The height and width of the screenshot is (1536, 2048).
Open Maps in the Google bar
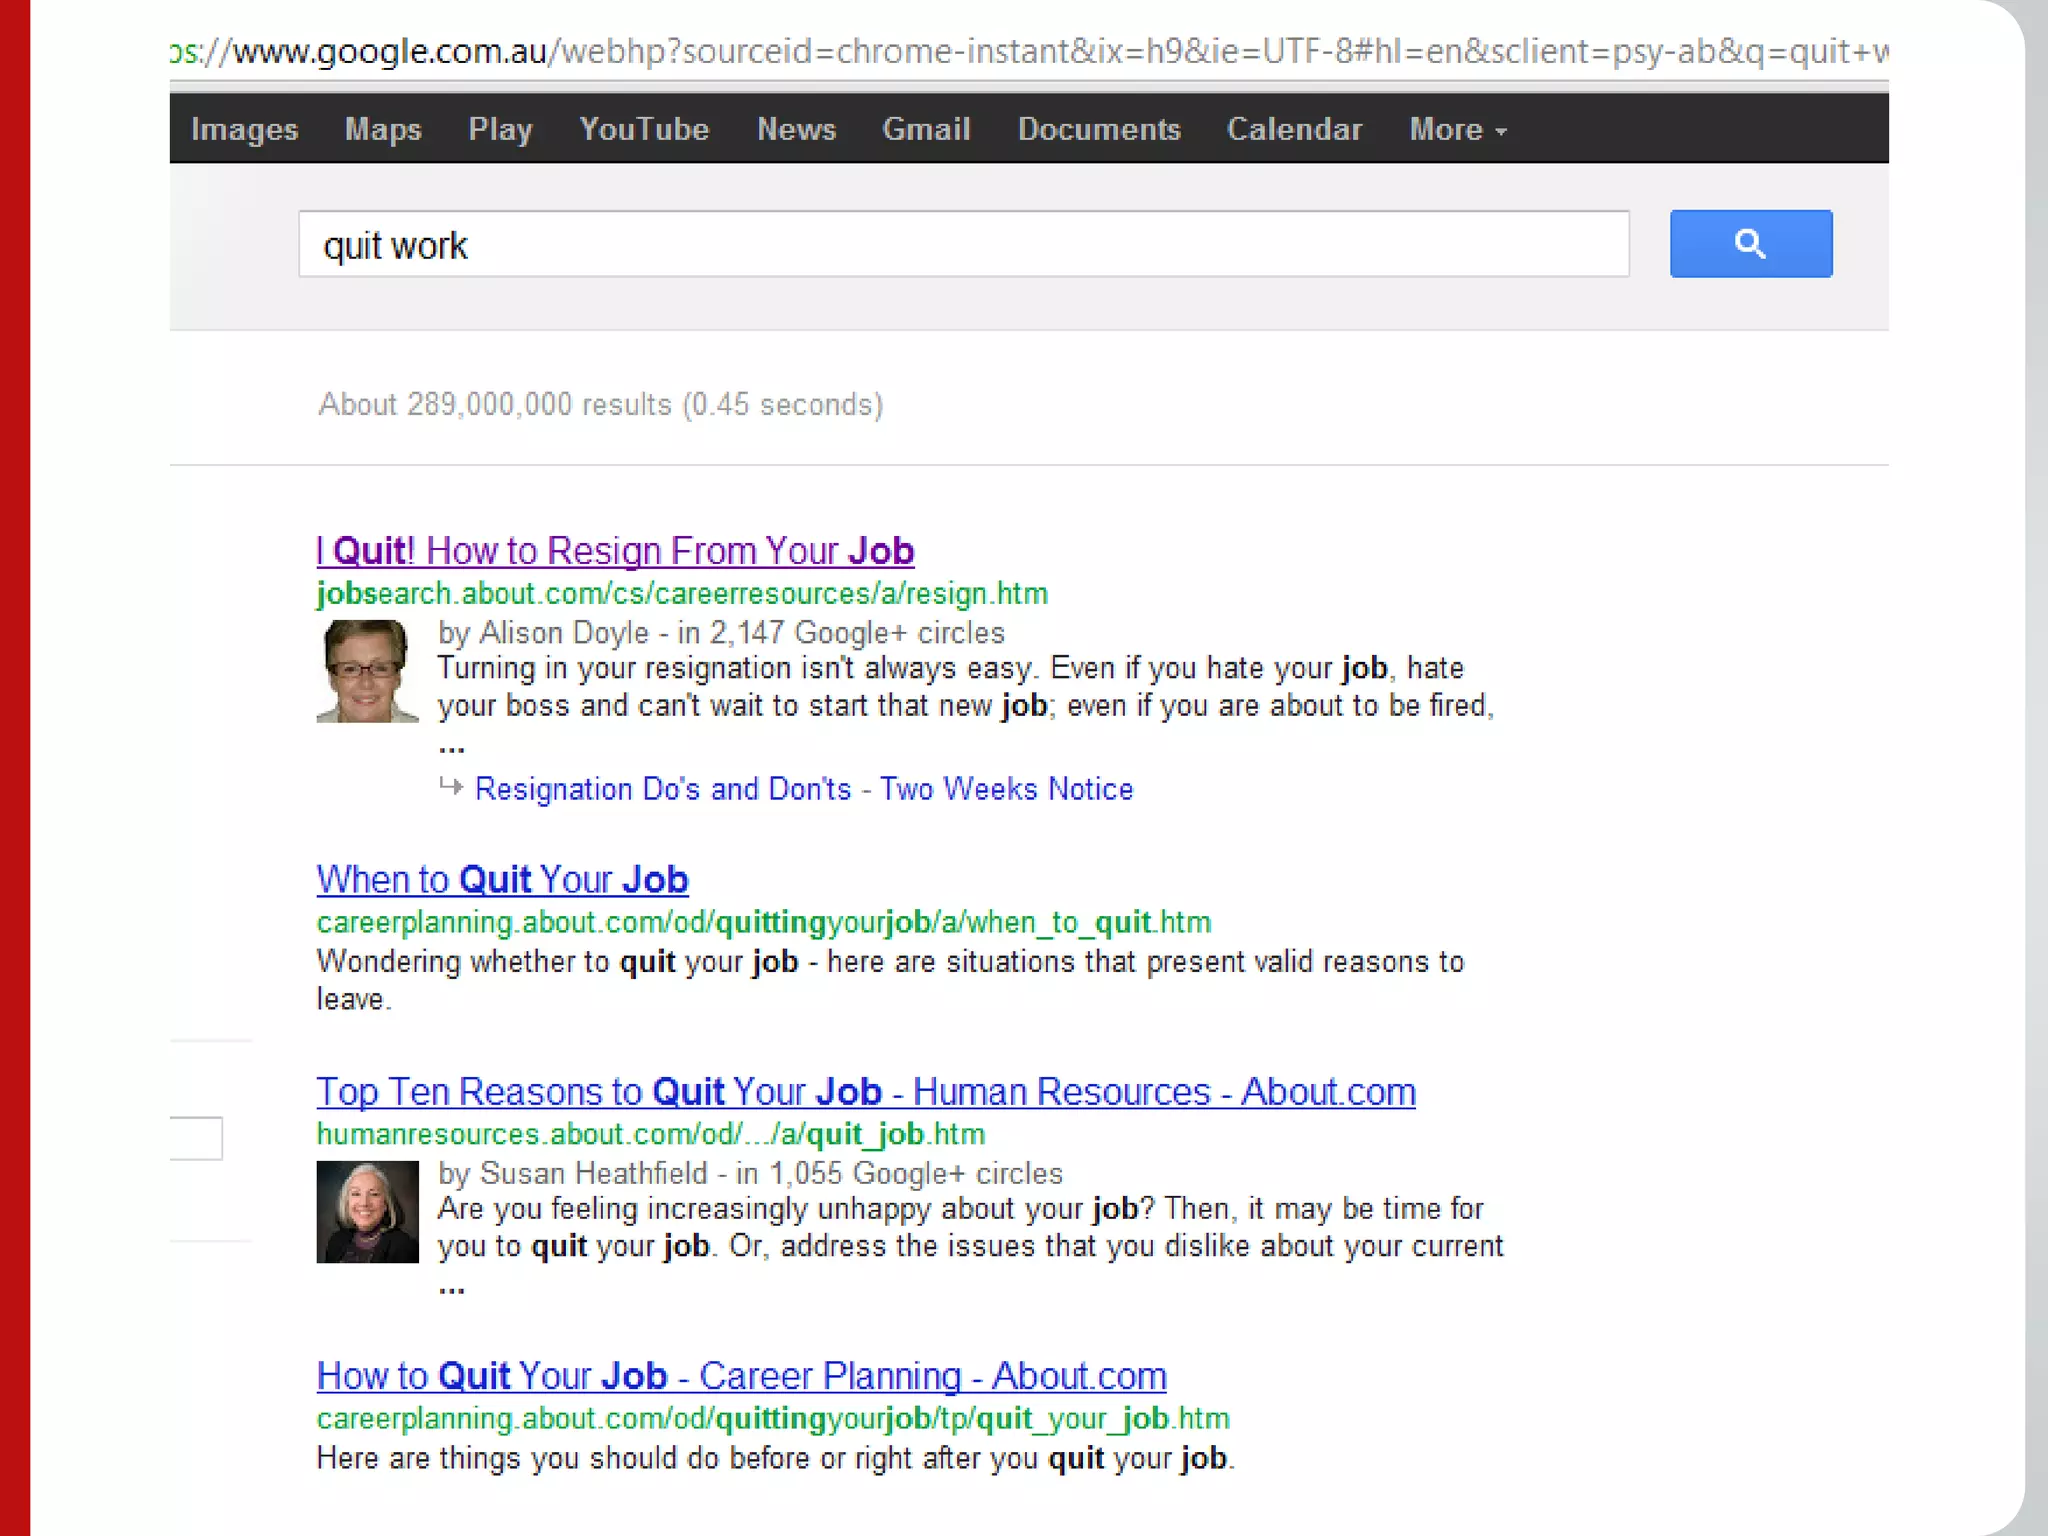point(383,130)
